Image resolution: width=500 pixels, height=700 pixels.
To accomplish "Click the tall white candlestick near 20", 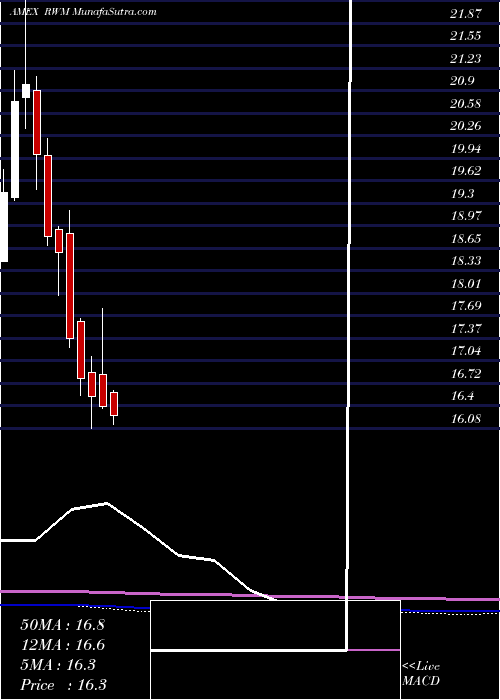I will pyautogui.click(x=15, y=150).
